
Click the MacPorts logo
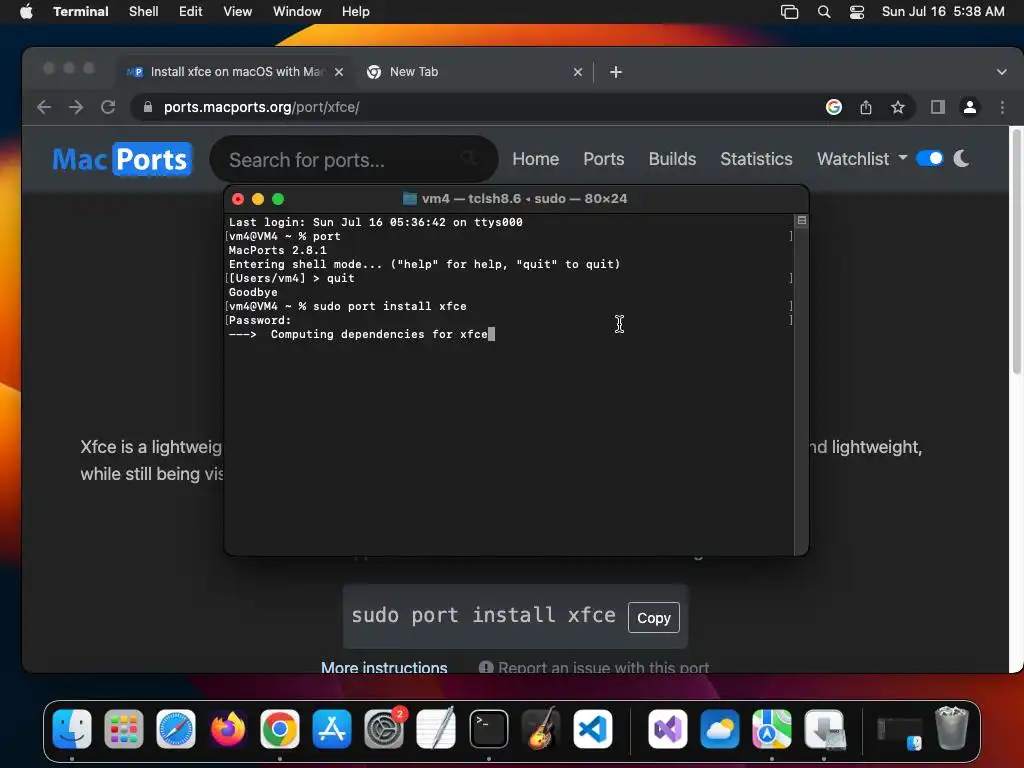click(122, 159)
